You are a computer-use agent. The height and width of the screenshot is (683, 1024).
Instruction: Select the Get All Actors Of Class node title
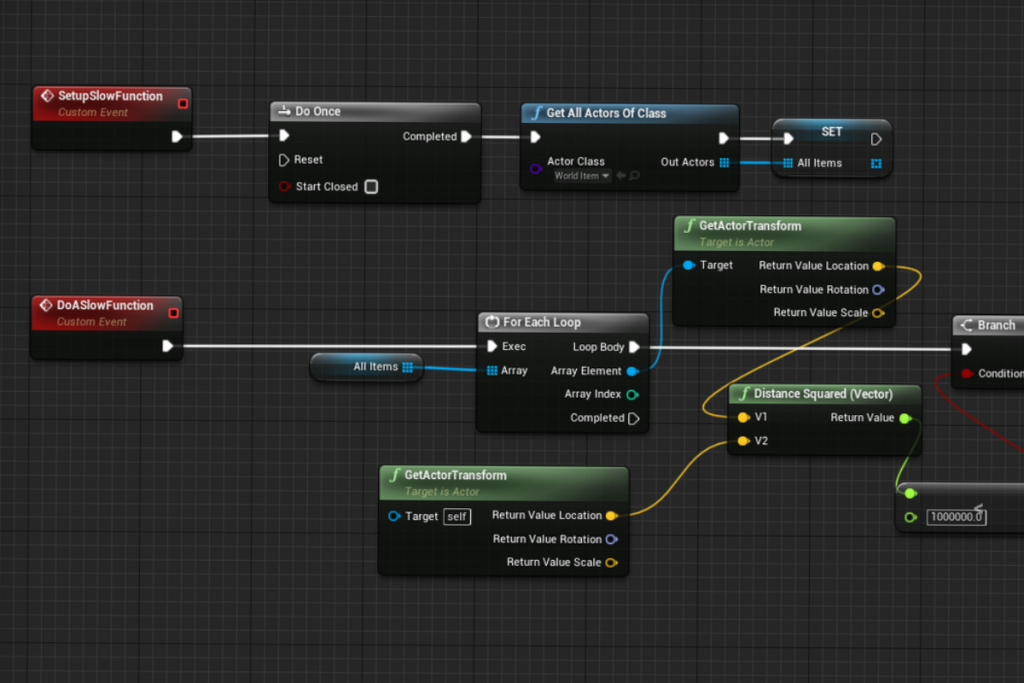pyautogui.click(x=606, y=113)
